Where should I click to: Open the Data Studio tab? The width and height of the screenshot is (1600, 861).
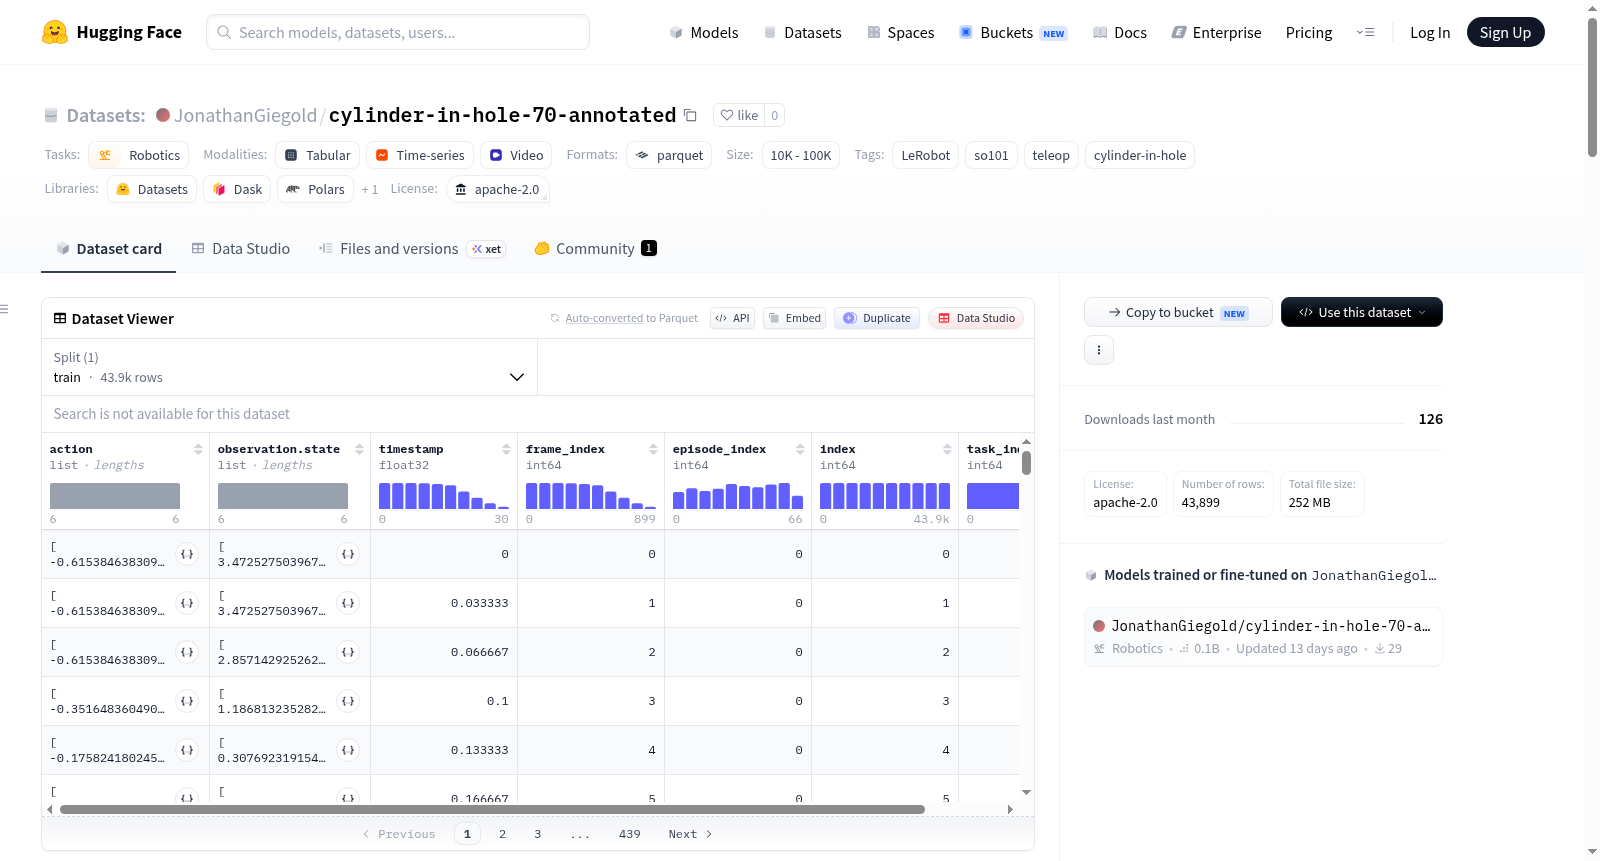(x=241, y=249)
